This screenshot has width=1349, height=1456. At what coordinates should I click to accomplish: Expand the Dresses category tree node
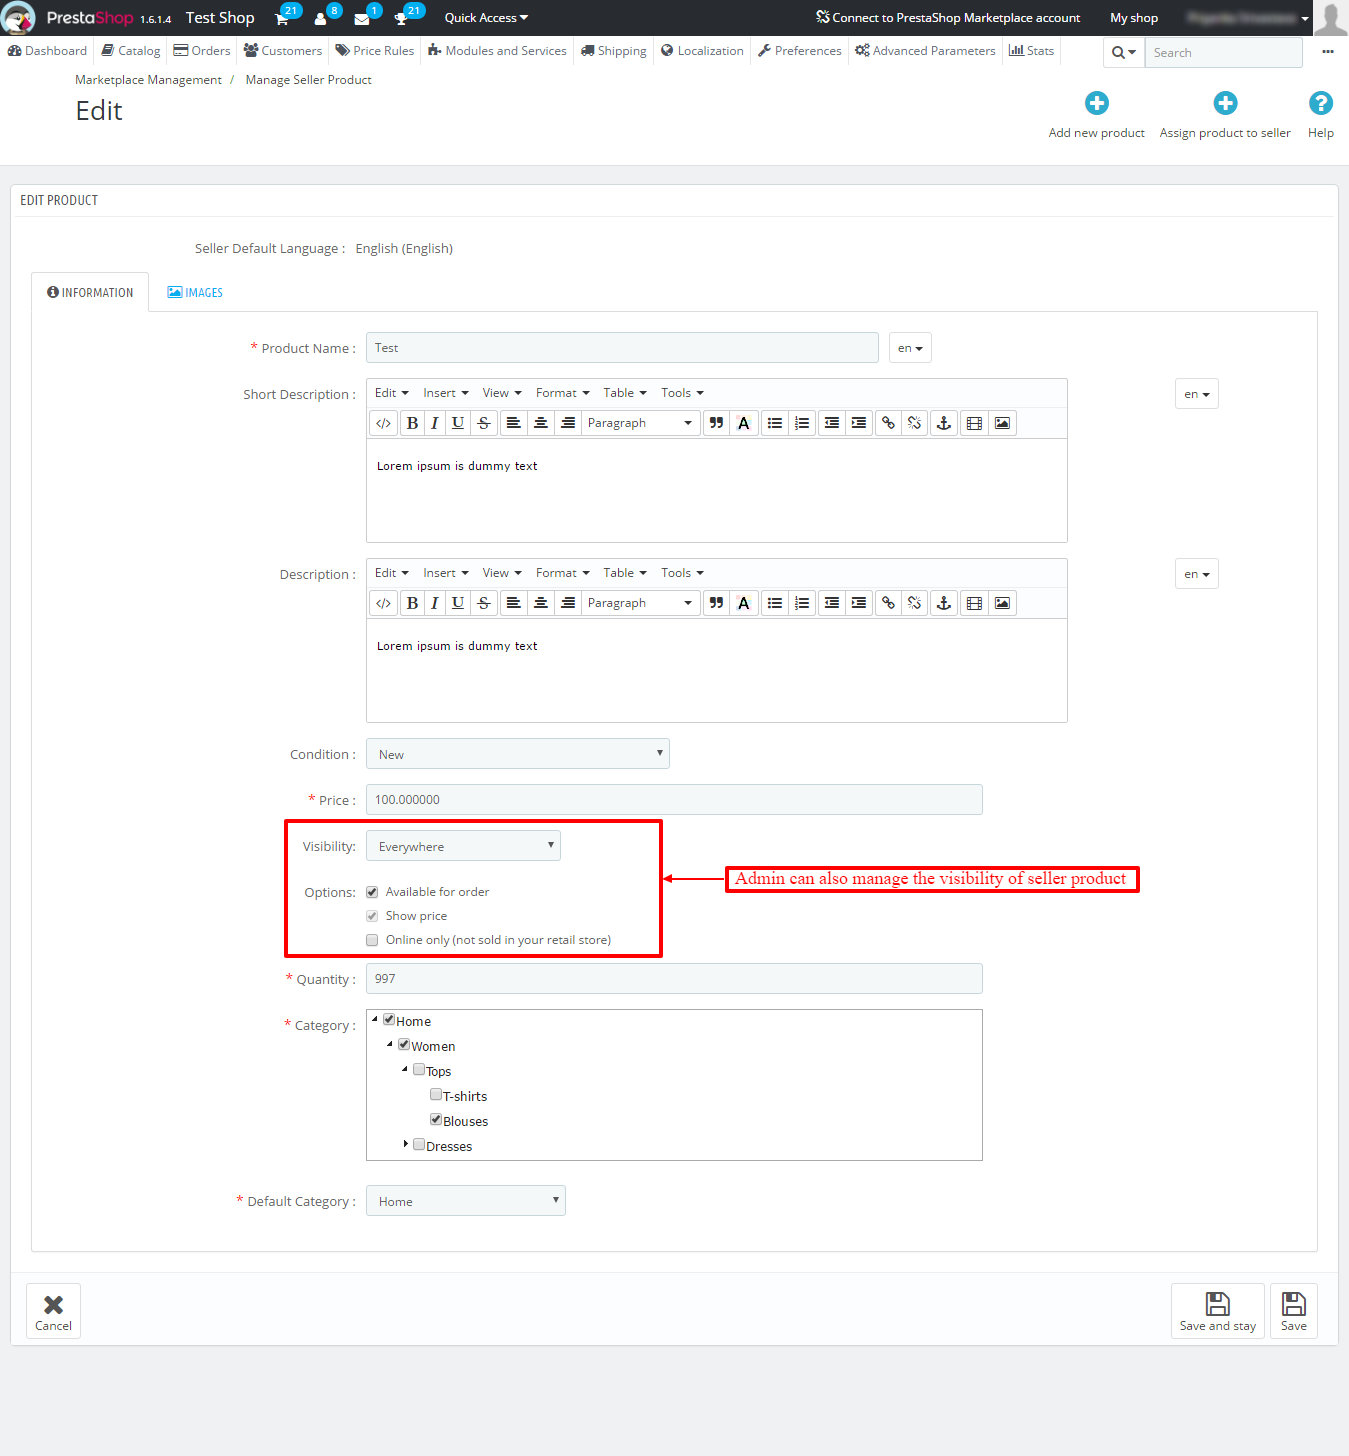[x=405, y=1143]
